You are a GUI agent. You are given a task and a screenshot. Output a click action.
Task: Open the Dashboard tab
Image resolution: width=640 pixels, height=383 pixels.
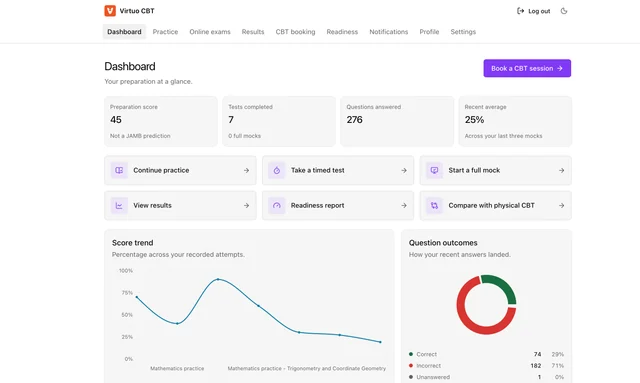tap(124, 32)
